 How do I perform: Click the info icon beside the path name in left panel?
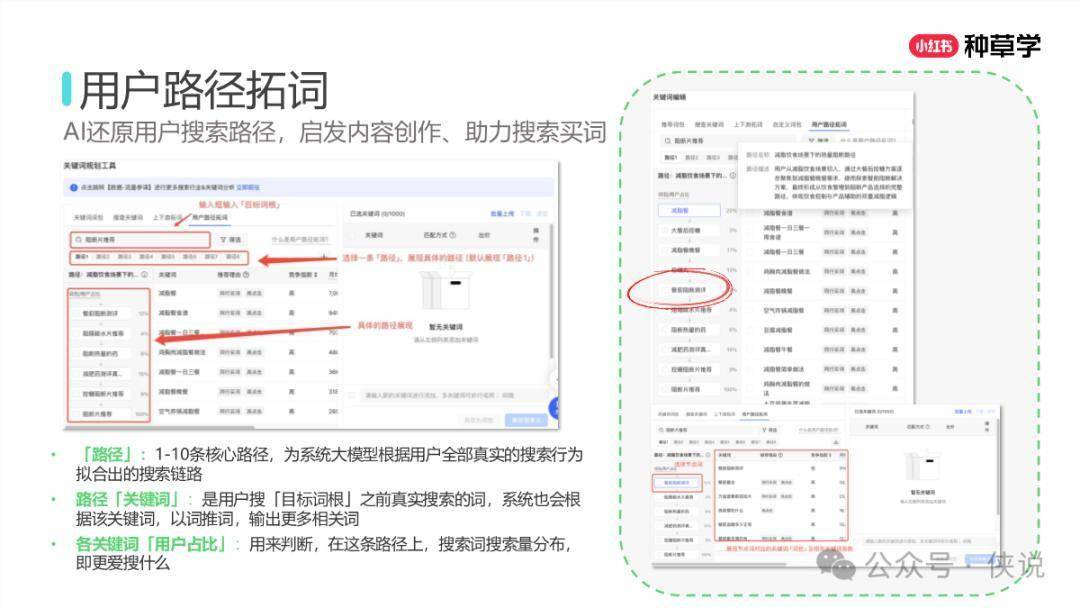(144, 274)
